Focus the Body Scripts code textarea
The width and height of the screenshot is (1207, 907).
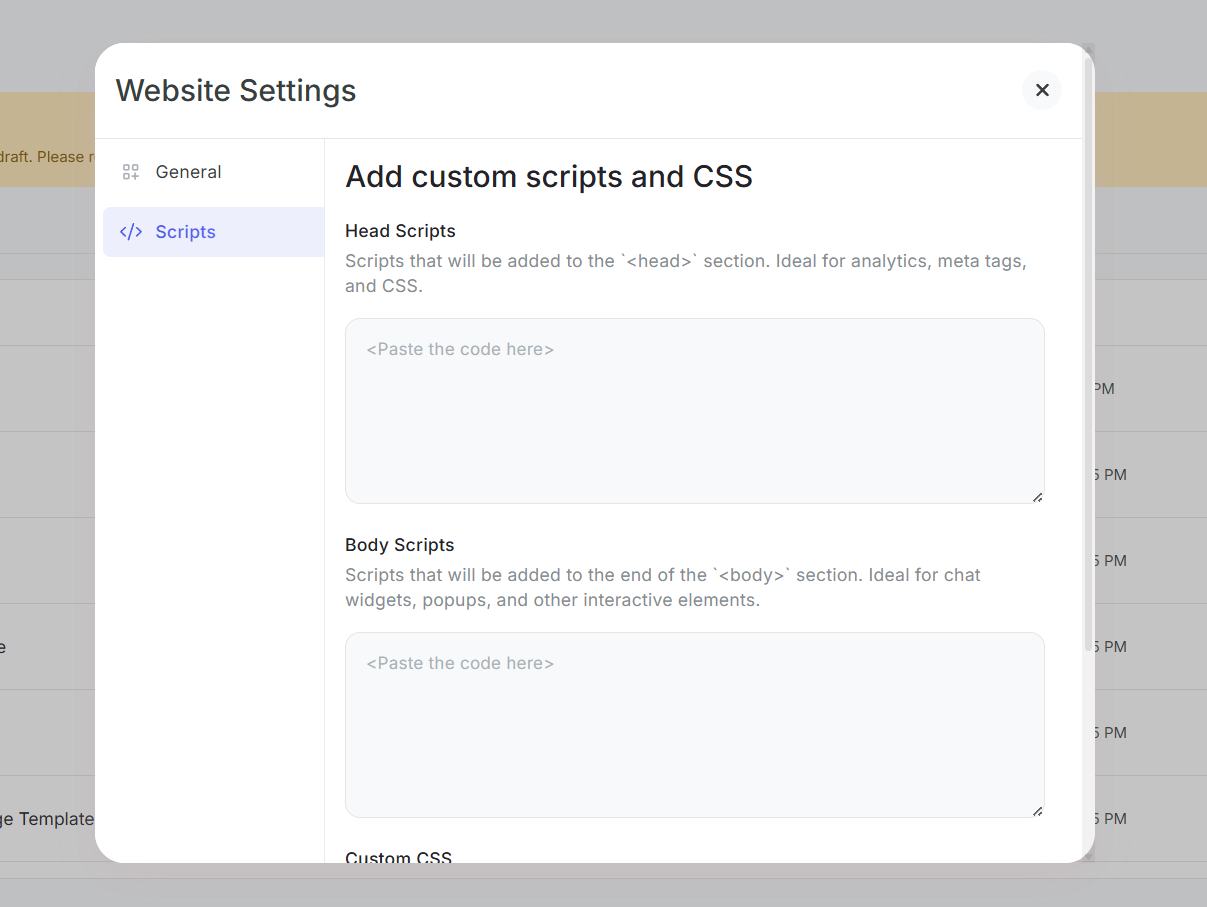click(x=694, y=724)
